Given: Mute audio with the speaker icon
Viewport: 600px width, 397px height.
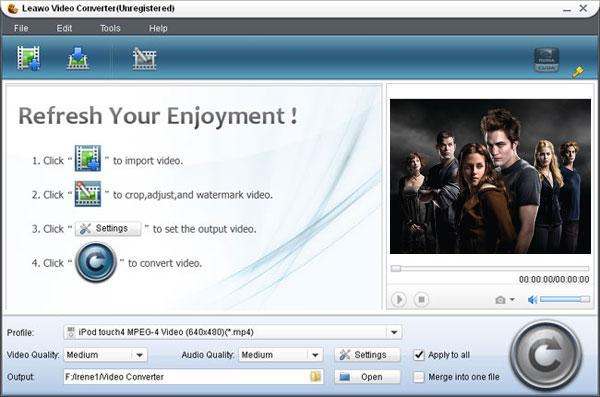Looking at the screenshot, I should tap(532, 300).
